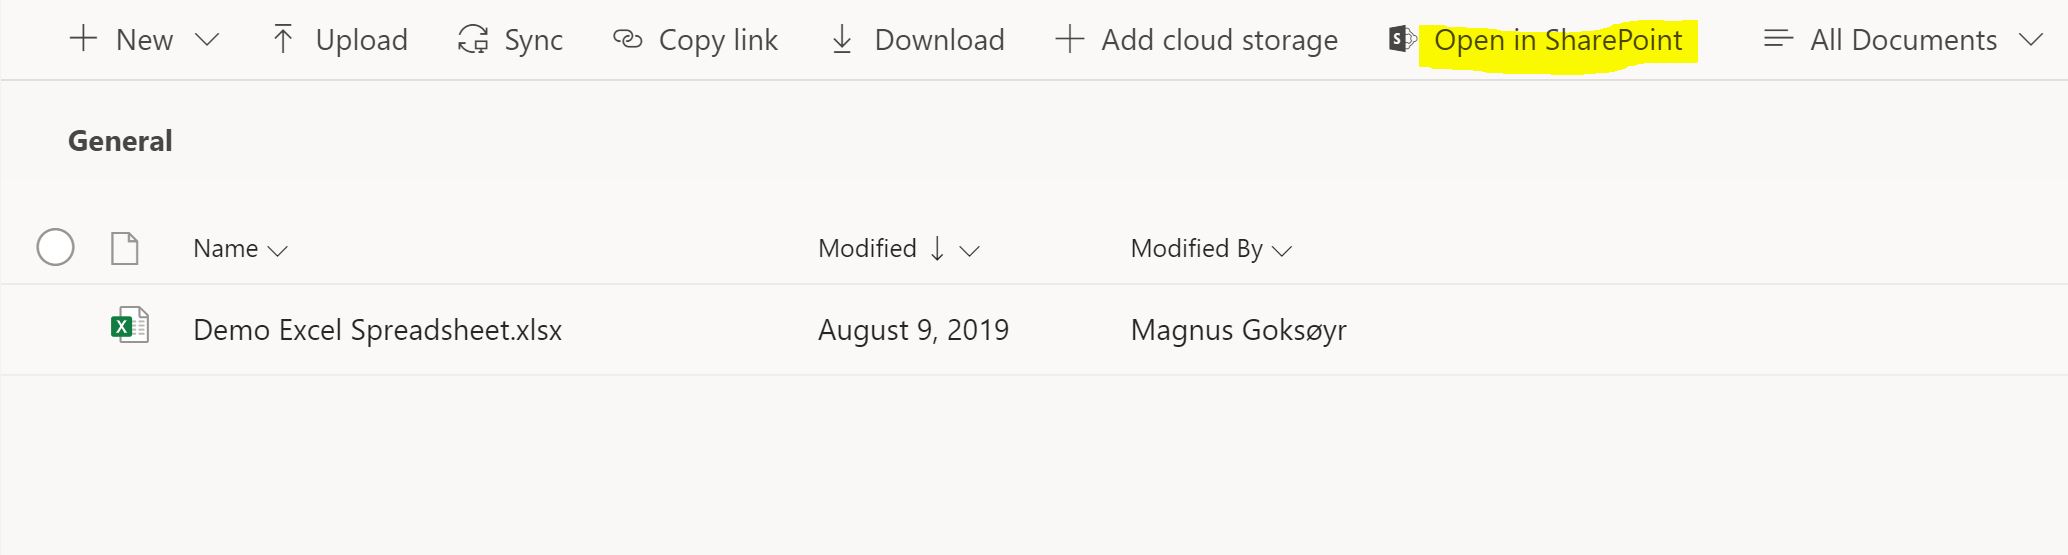Click the General folder title
The width and height of the screenshot is (2068, 555).
click(120, 141)
